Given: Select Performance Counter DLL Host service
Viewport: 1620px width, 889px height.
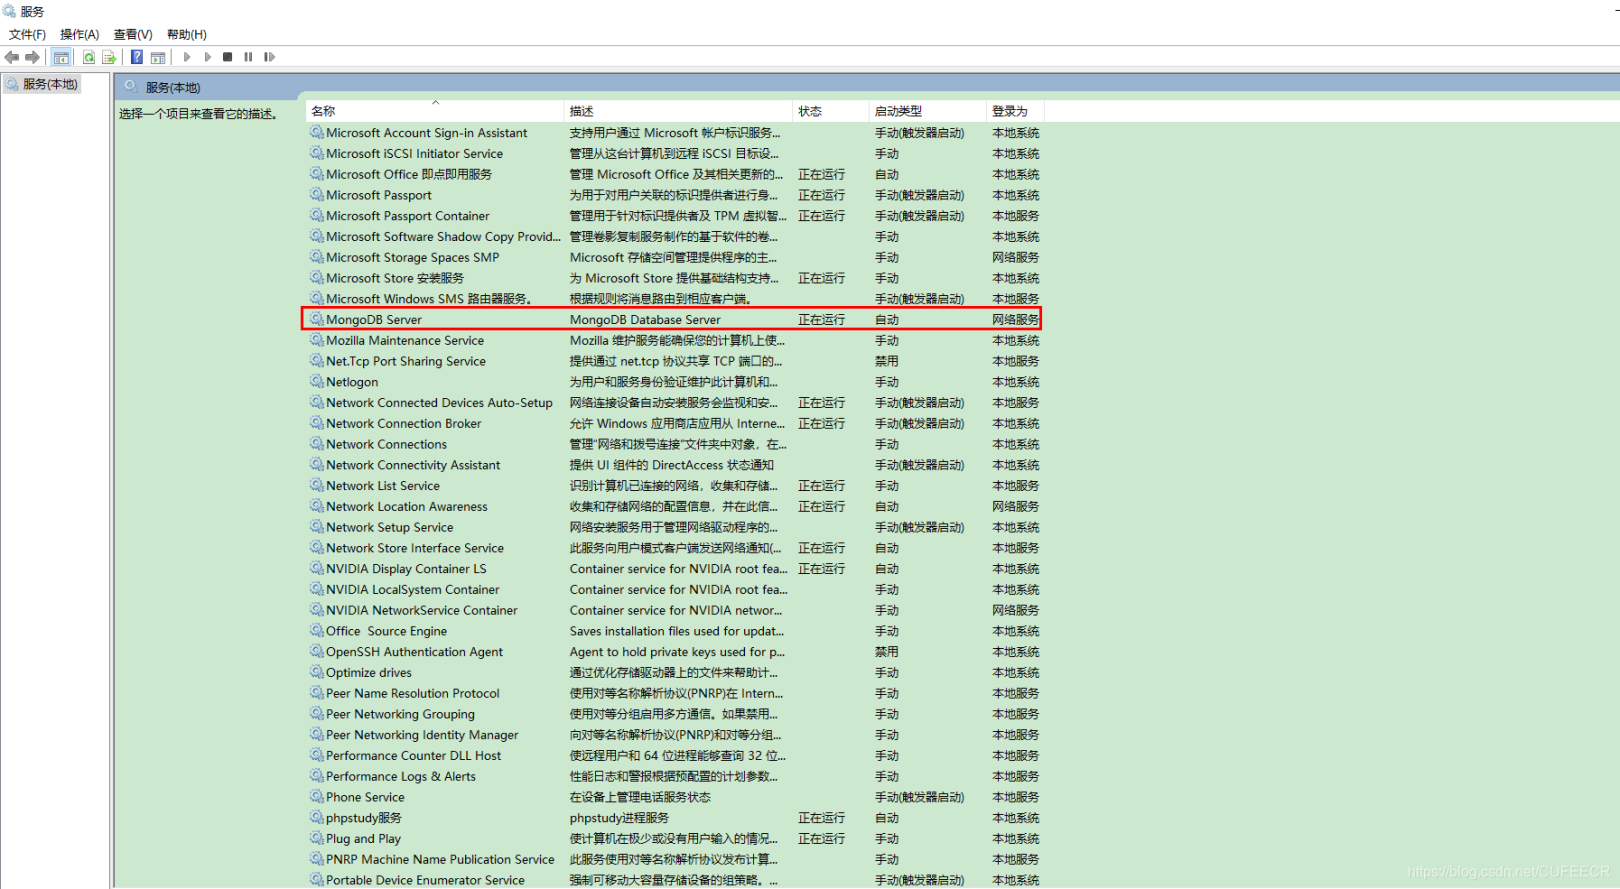Looking at the screenshot, I should pos(414,756).
